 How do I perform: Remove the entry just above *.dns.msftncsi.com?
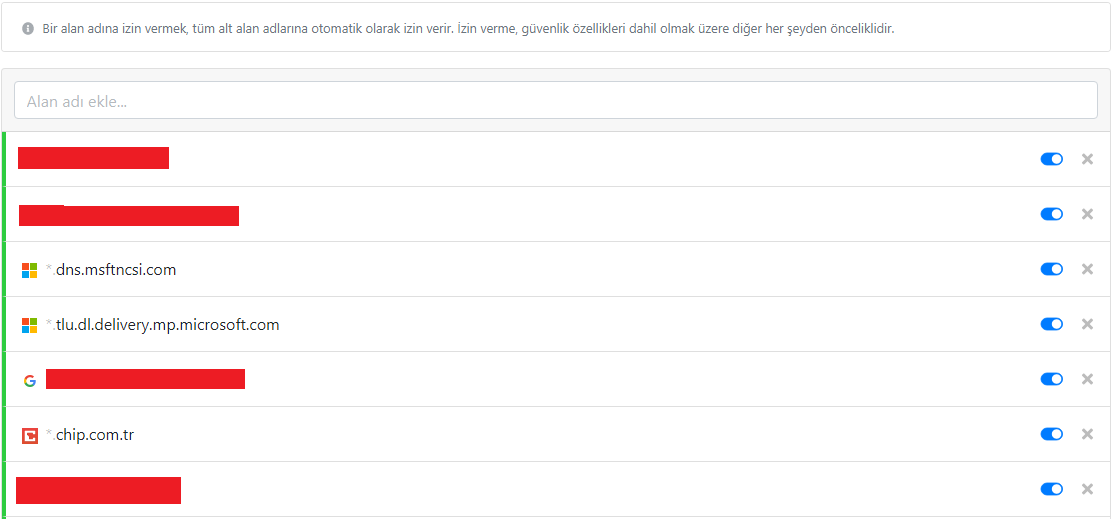click(x=1088, y=214)
